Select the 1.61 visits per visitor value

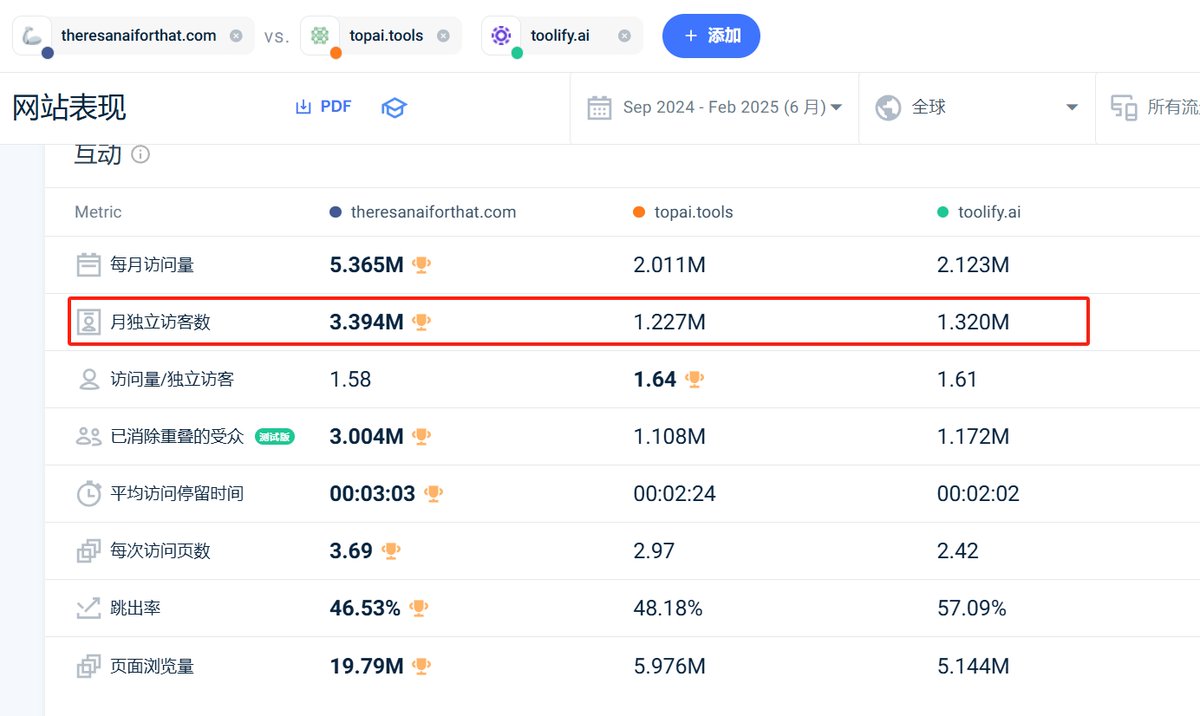[957, 379]
